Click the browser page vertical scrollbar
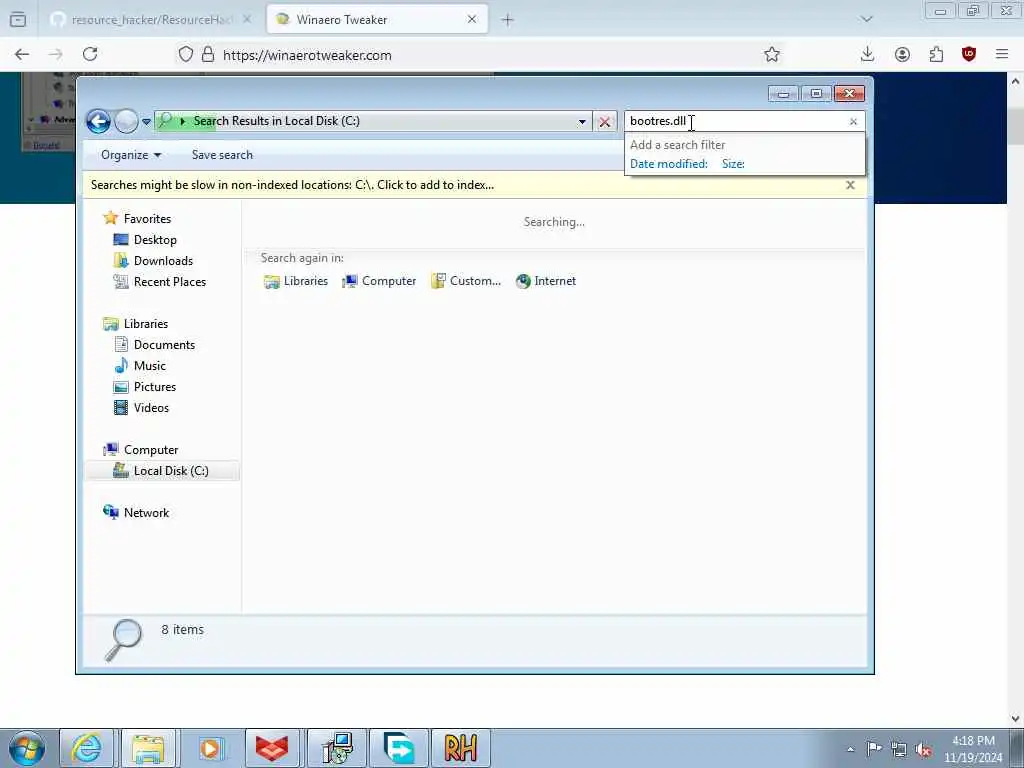The height and width of the screenshot is (768, 1024). (1015, 400)
